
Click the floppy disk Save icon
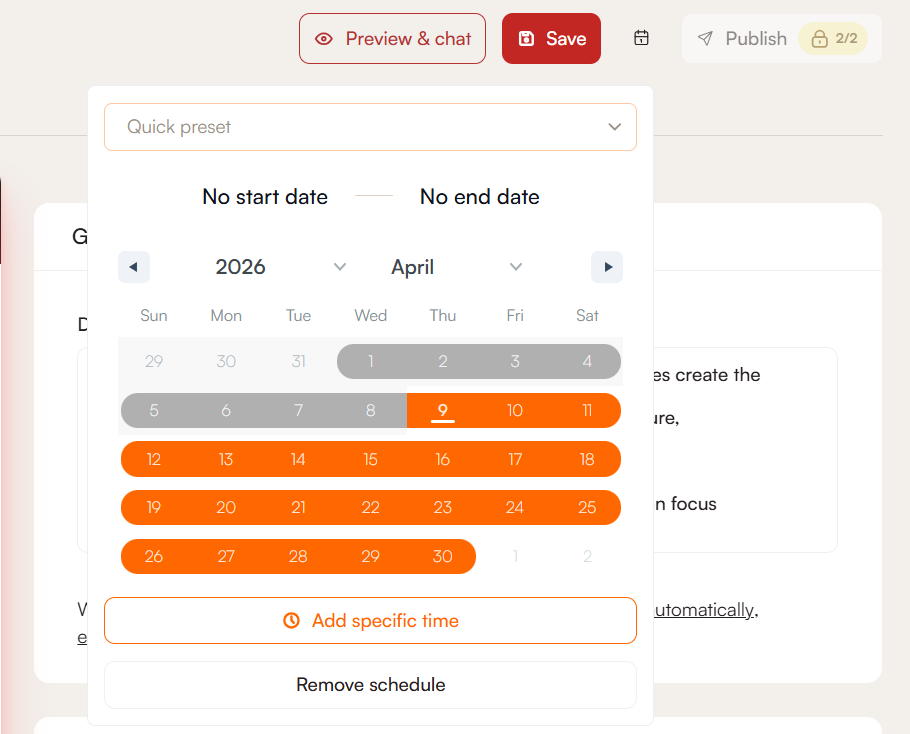pos(527,39)
